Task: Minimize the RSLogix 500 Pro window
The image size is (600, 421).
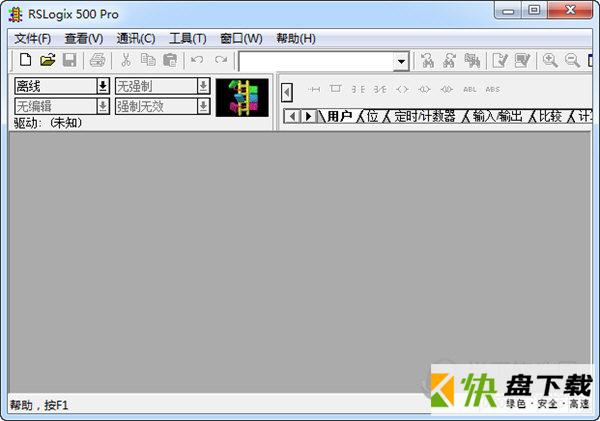Action: coord(508,11)
